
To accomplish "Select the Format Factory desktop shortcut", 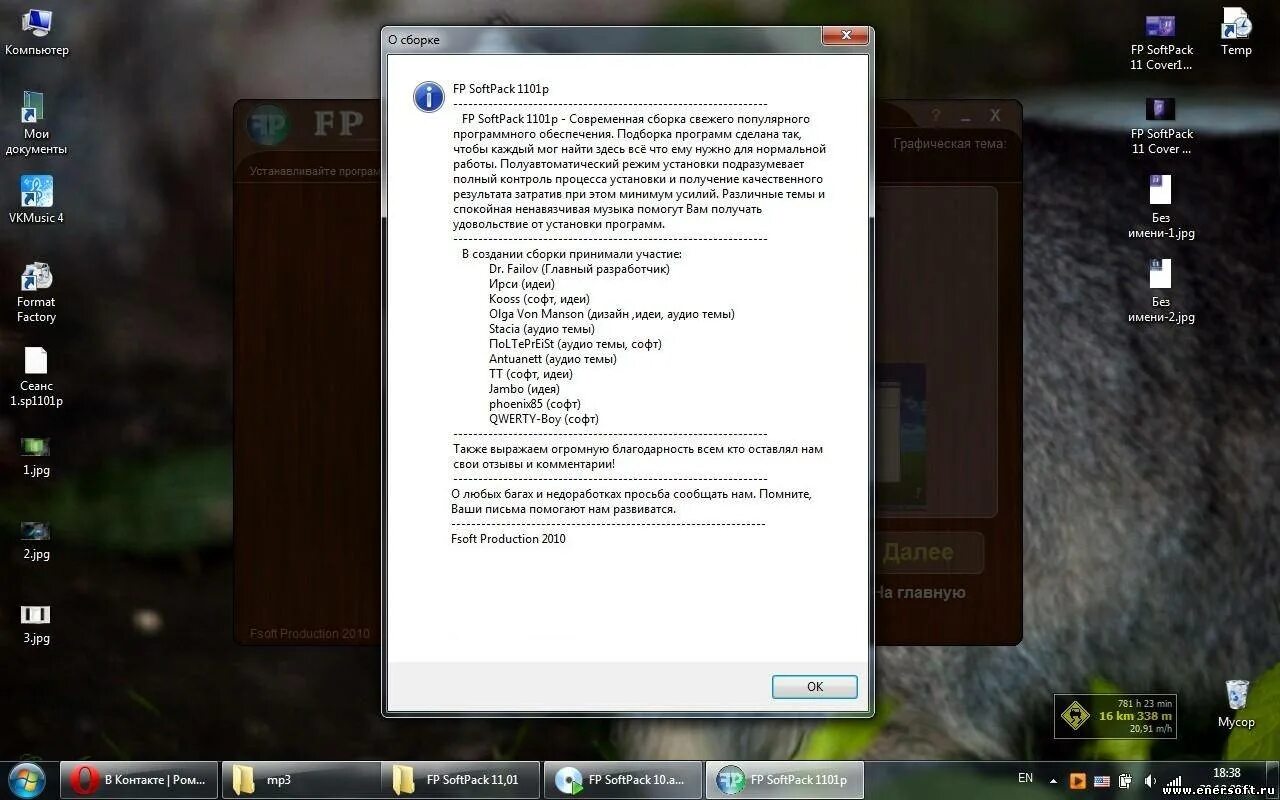I will [x=37, y=292].
